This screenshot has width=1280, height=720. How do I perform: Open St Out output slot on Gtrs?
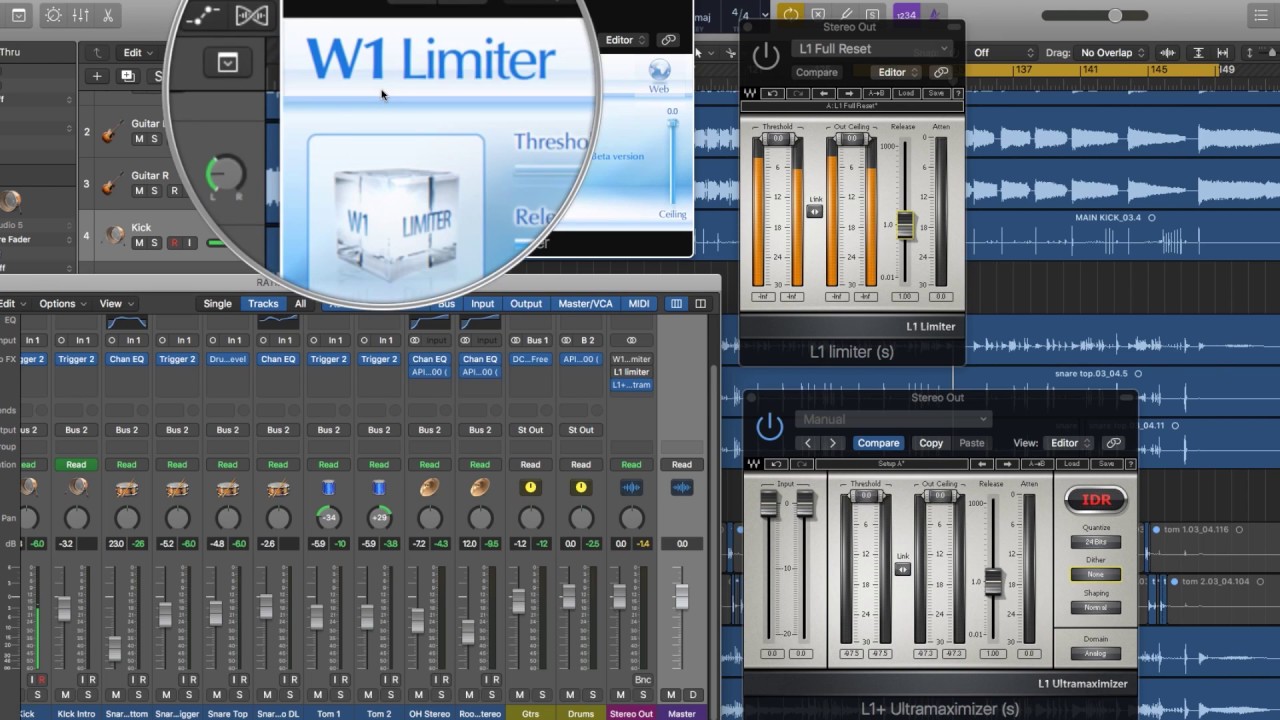tap(530, 430)
